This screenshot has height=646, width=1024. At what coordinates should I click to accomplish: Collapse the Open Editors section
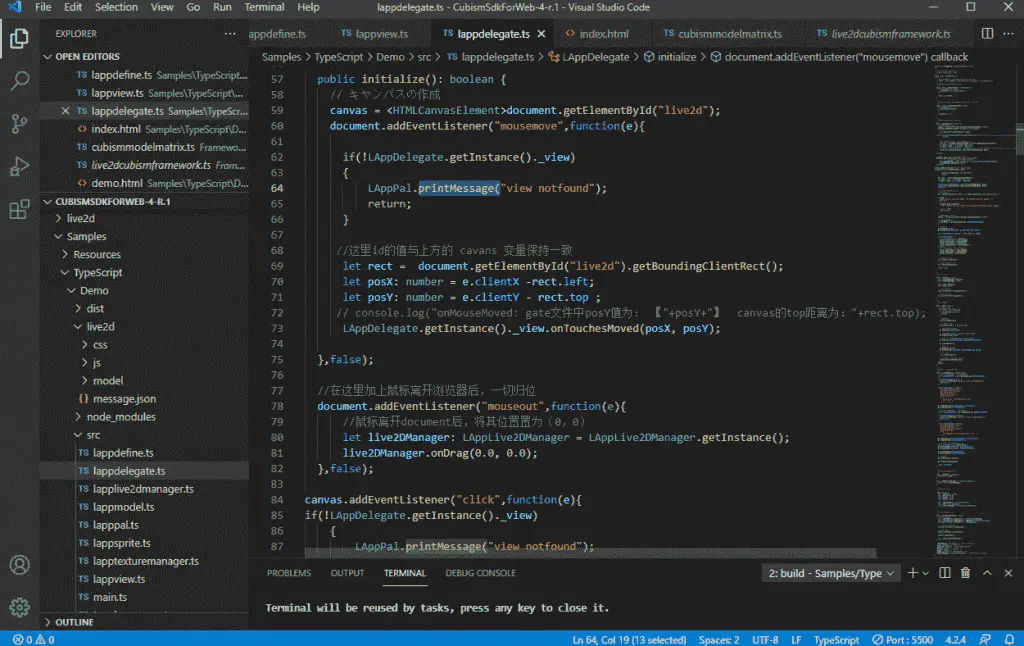coord(47,57)
